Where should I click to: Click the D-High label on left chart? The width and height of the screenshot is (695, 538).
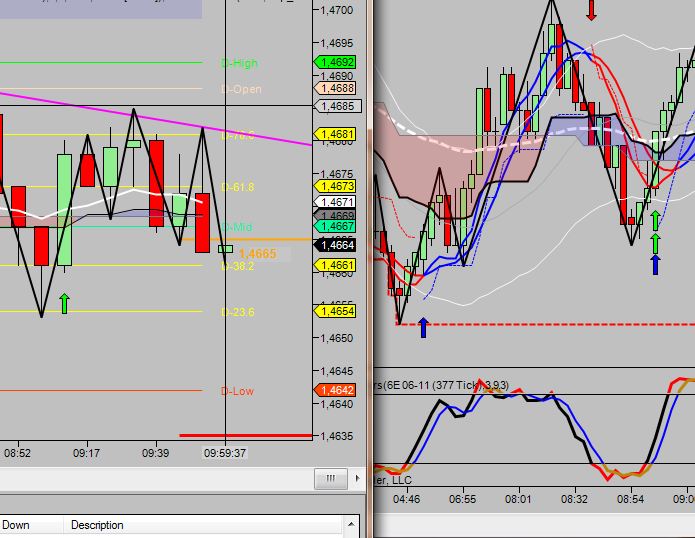tap(239, 63)
